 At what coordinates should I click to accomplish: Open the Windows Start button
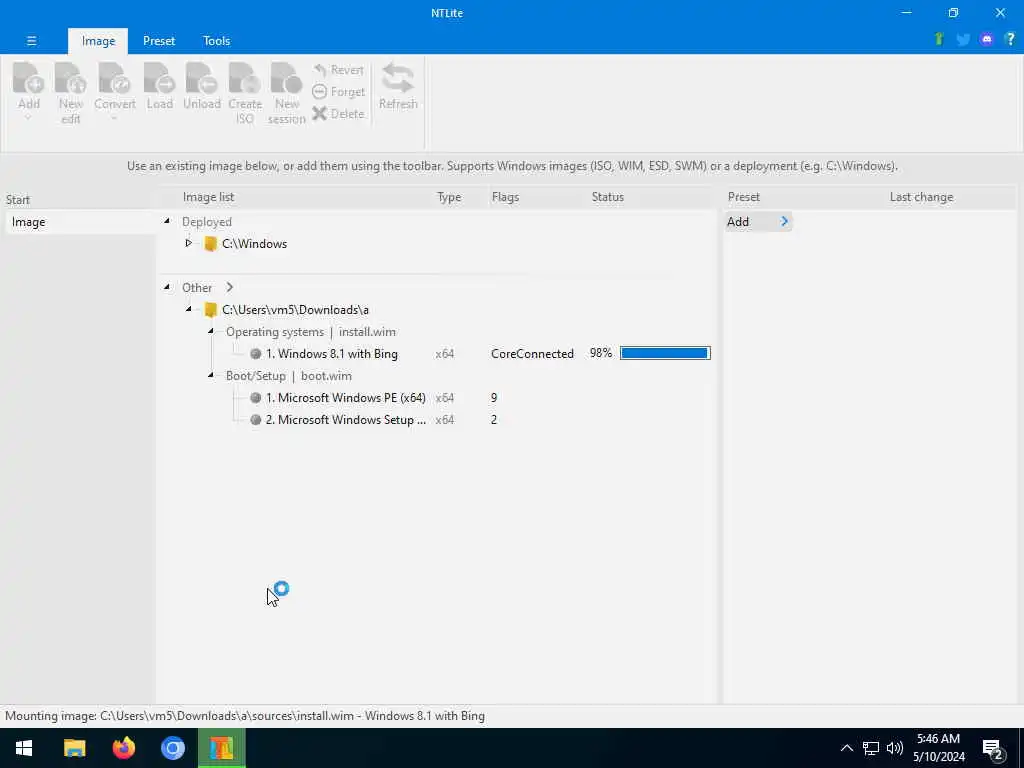coord(24,748)
